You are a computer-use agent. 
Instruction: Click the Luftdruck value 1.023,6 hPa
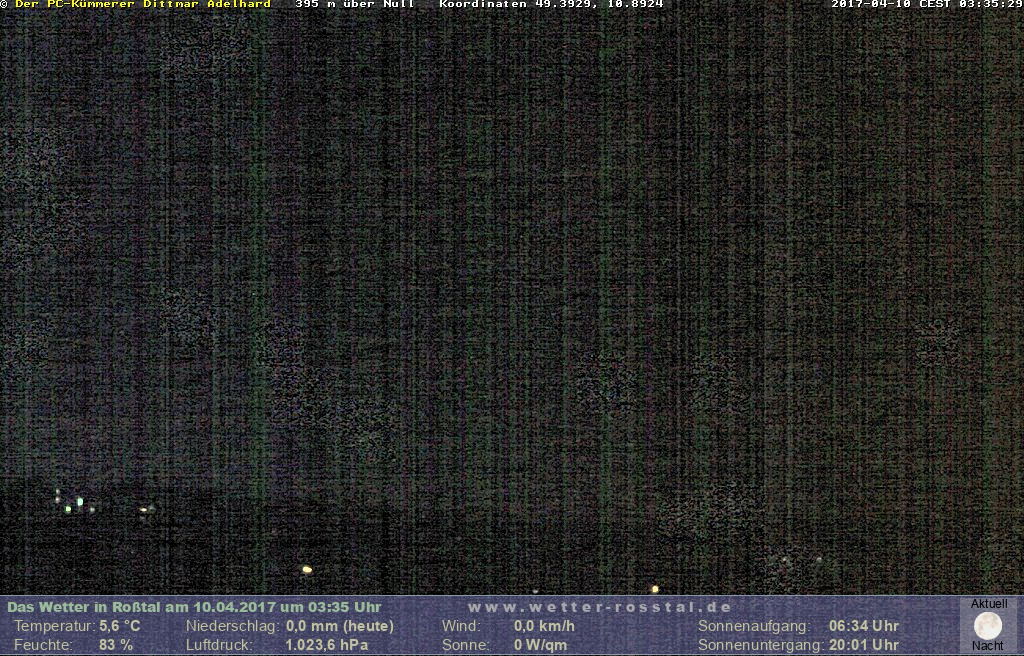[x=327, y=645]
